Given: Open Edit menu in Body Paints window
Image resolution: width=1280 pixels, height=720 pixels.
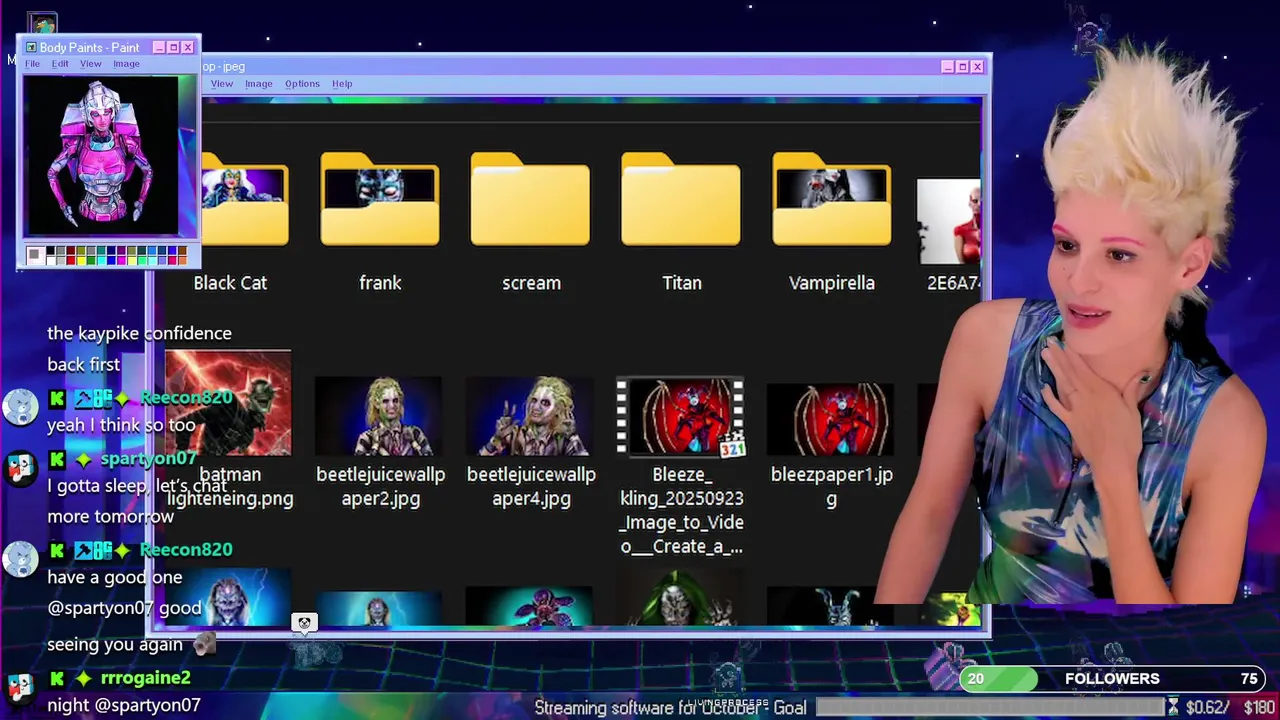Looking at the screenshot, I should coord(60,64).
